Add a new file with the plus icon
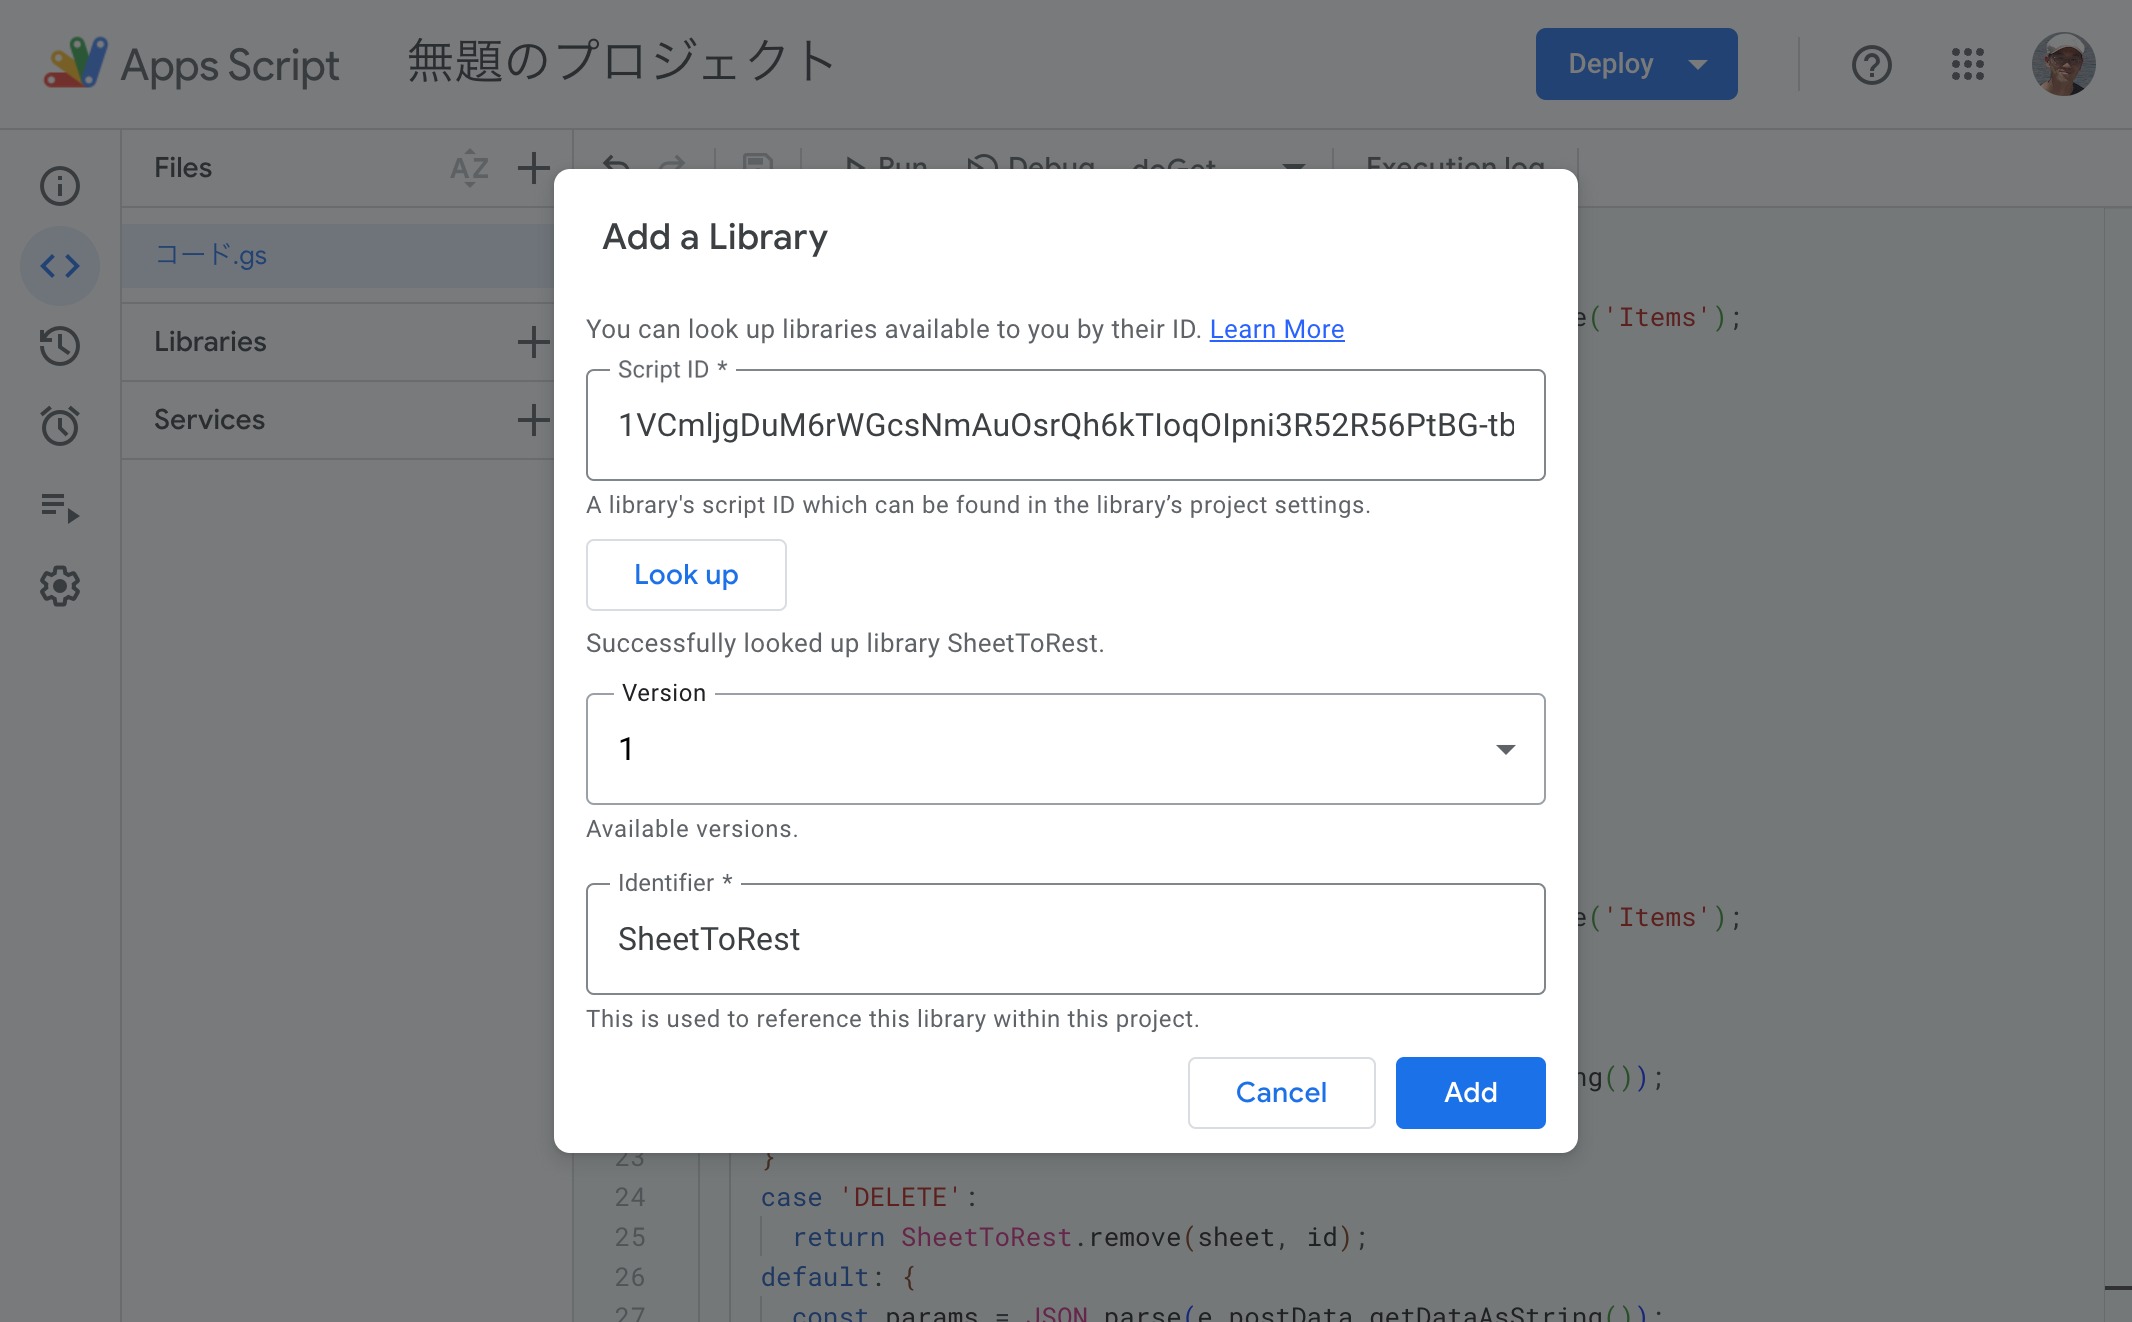Viewport: 2132px width, 1322px height. (533, 168)
